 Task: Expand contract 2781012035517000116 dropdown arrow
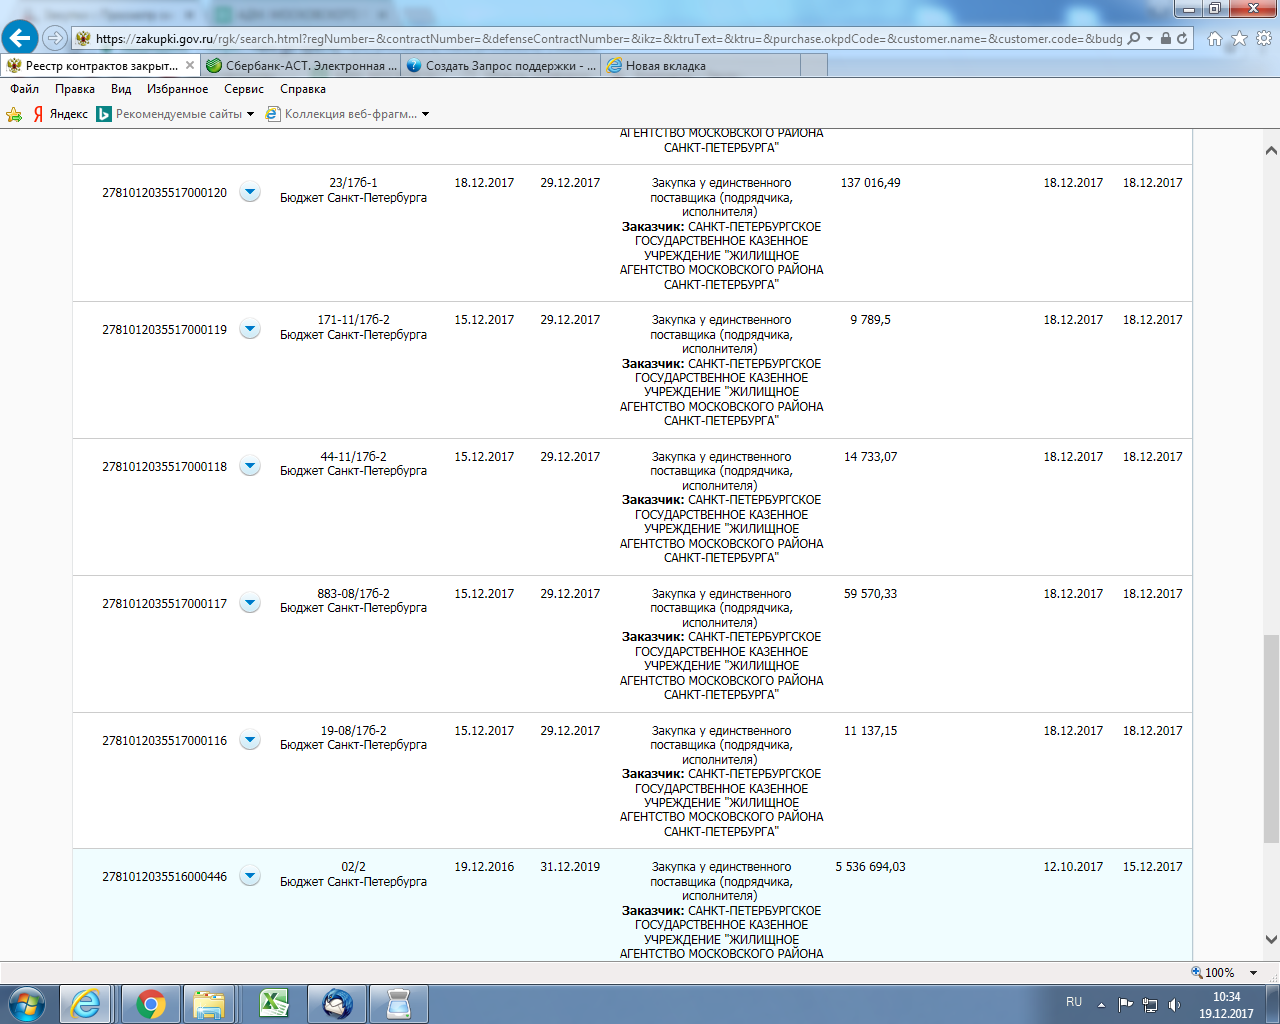(x=250, y=740)
